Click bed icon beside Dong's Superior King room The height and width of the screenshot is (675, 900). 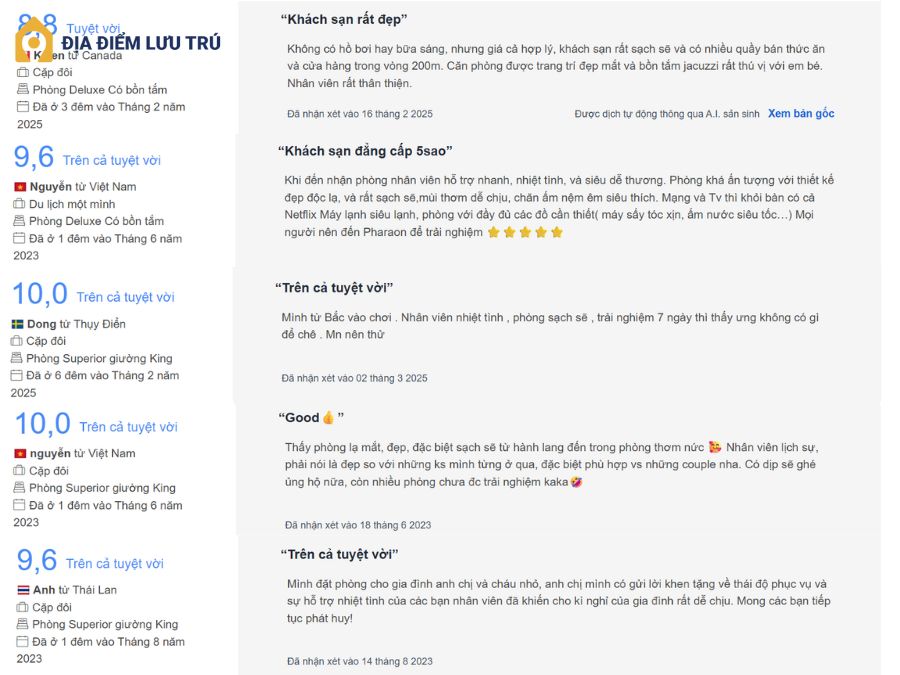17,358
